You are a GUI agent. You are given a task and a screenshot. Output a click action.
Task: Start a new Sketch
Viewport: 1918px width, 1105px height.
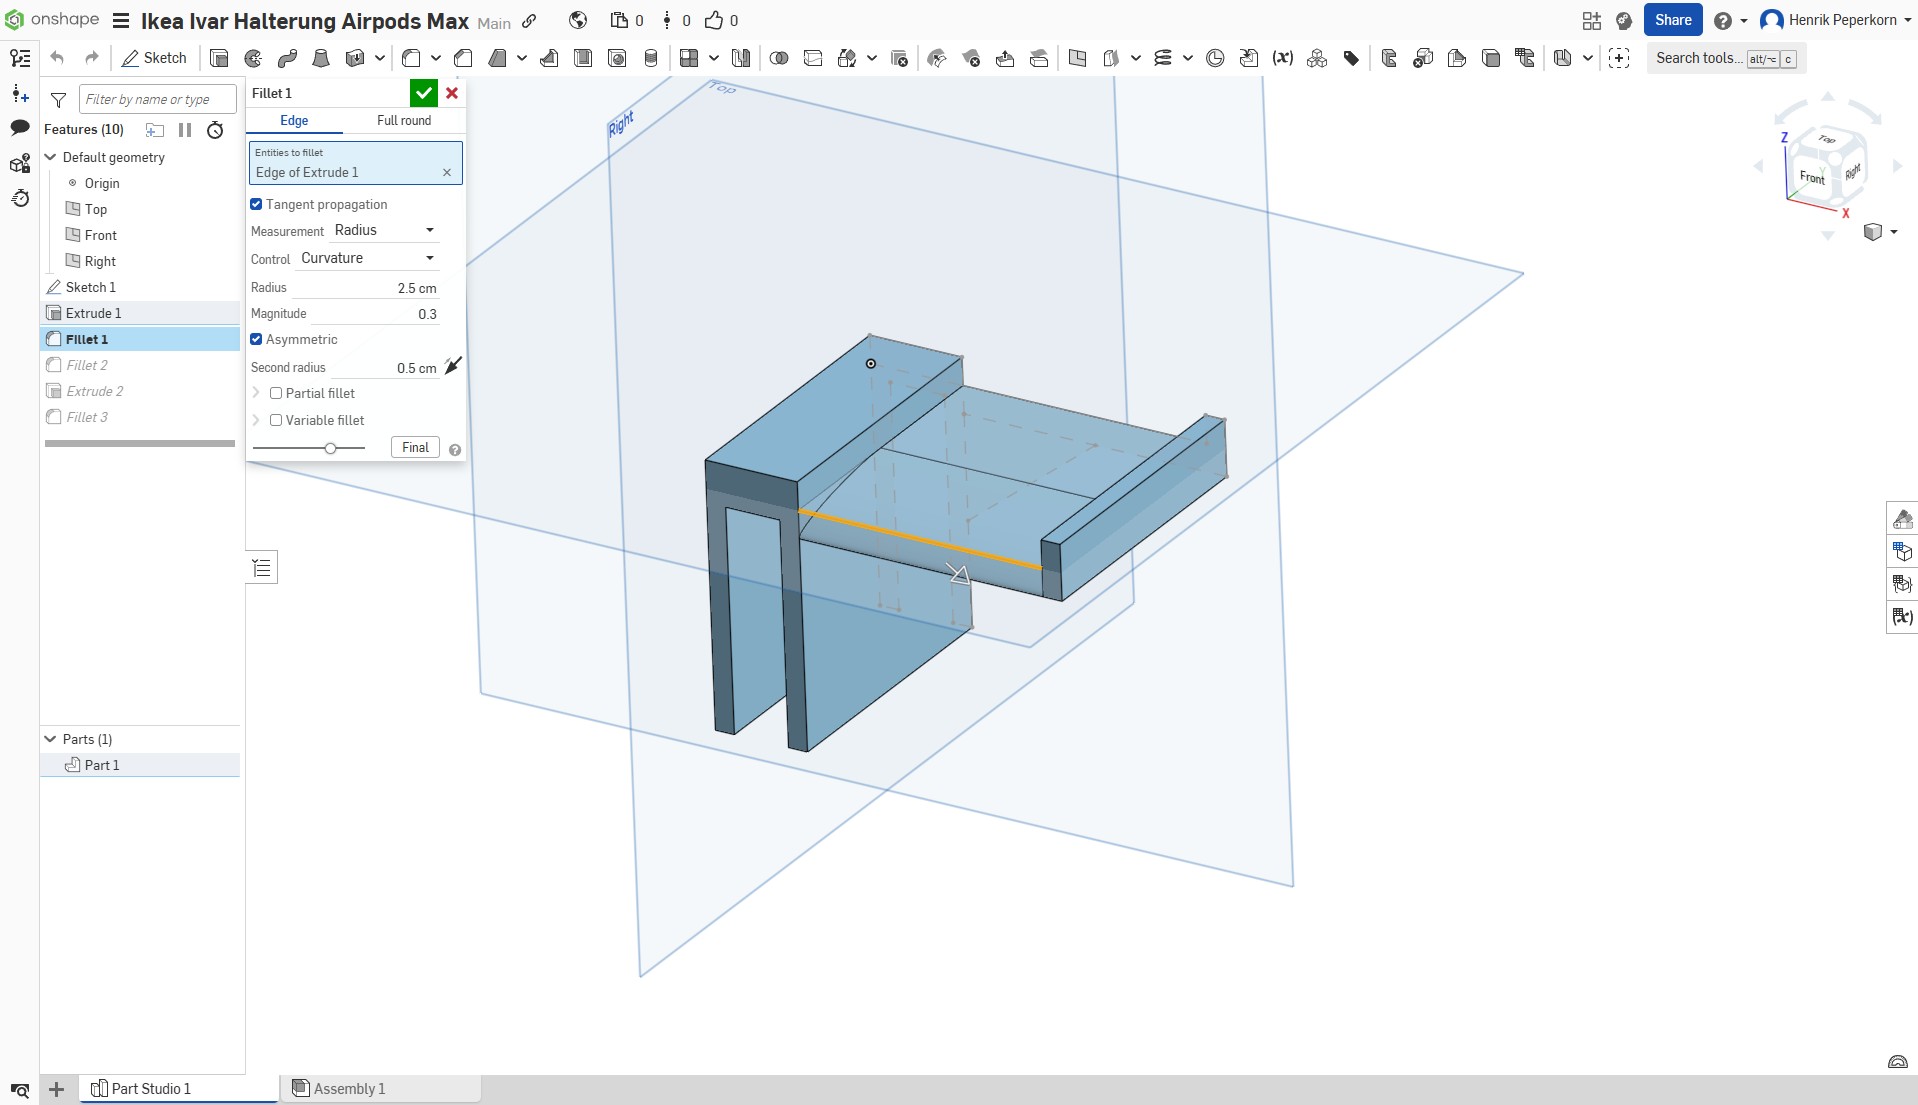(x=154, y=58)
